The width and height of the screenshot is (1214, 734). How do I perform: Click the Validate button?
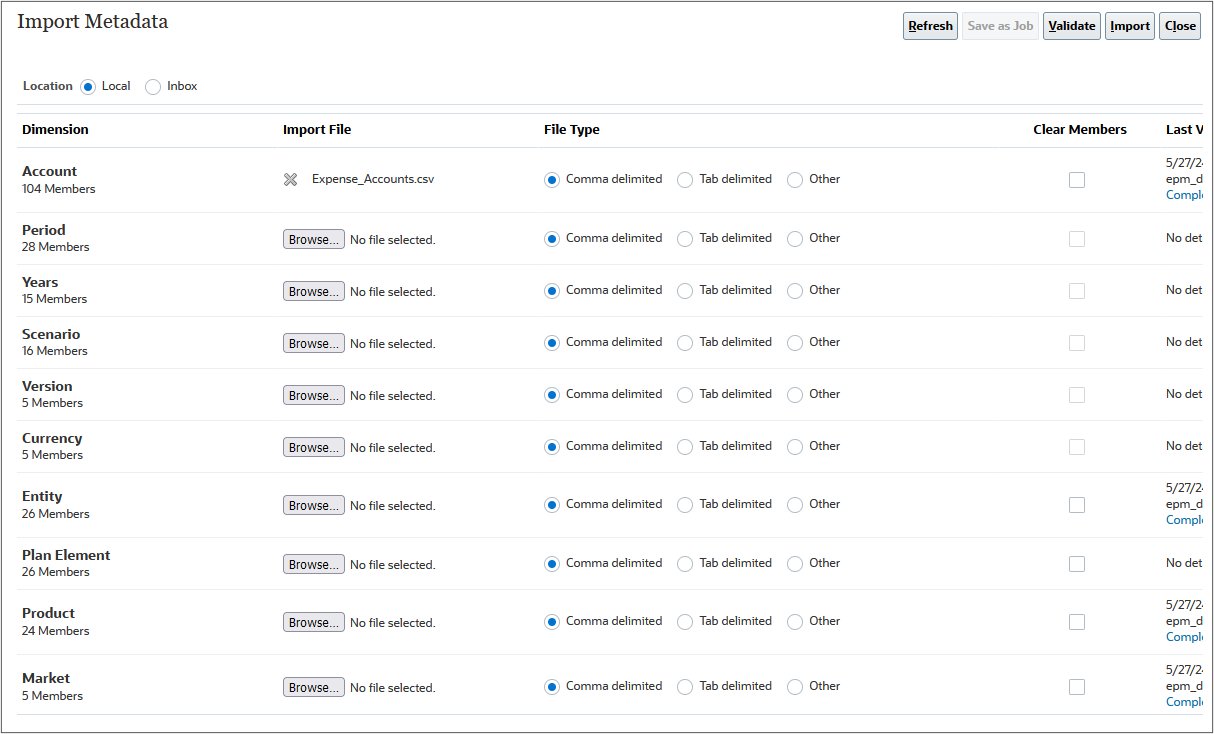[x=1071, y=26]
